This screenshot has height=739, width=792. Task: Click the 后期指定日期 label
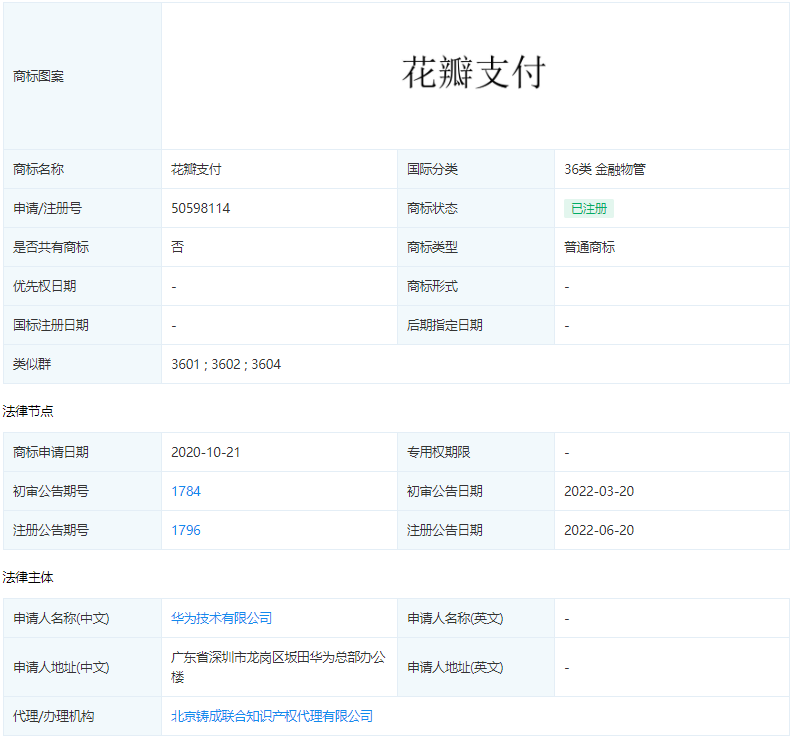[445, 325]
